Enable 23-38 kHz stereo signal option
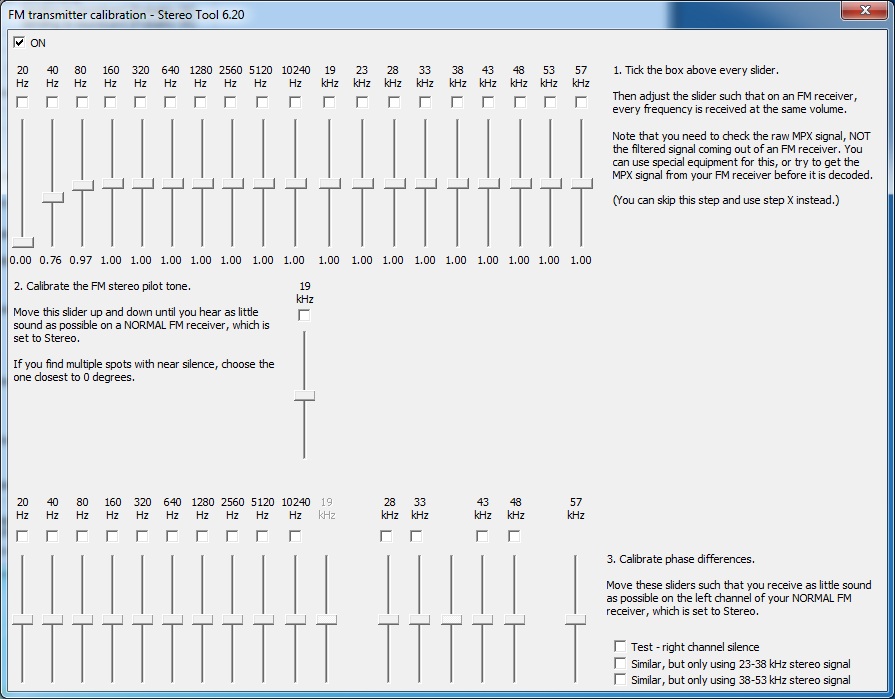This screenshot has width=895, height=699. tap(620, 663)
